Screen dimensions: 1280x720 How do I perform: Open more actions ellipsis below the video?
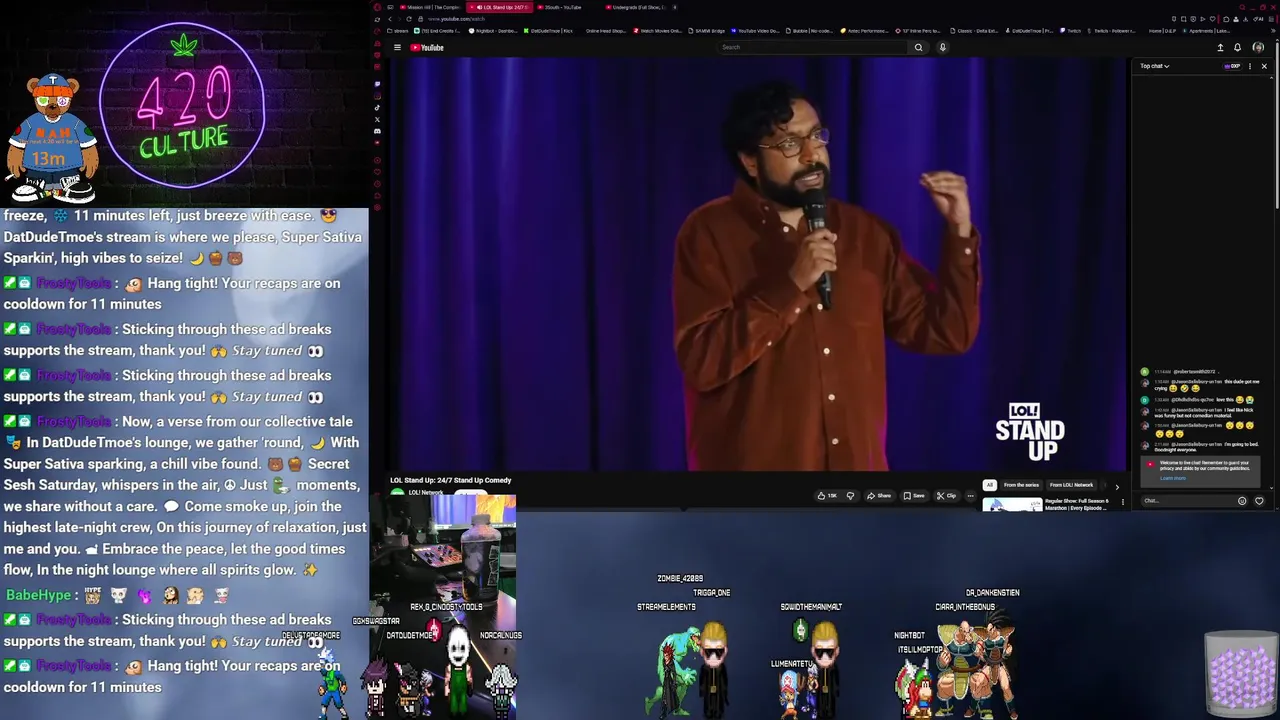pyautogui.click(x=970, y=495)
